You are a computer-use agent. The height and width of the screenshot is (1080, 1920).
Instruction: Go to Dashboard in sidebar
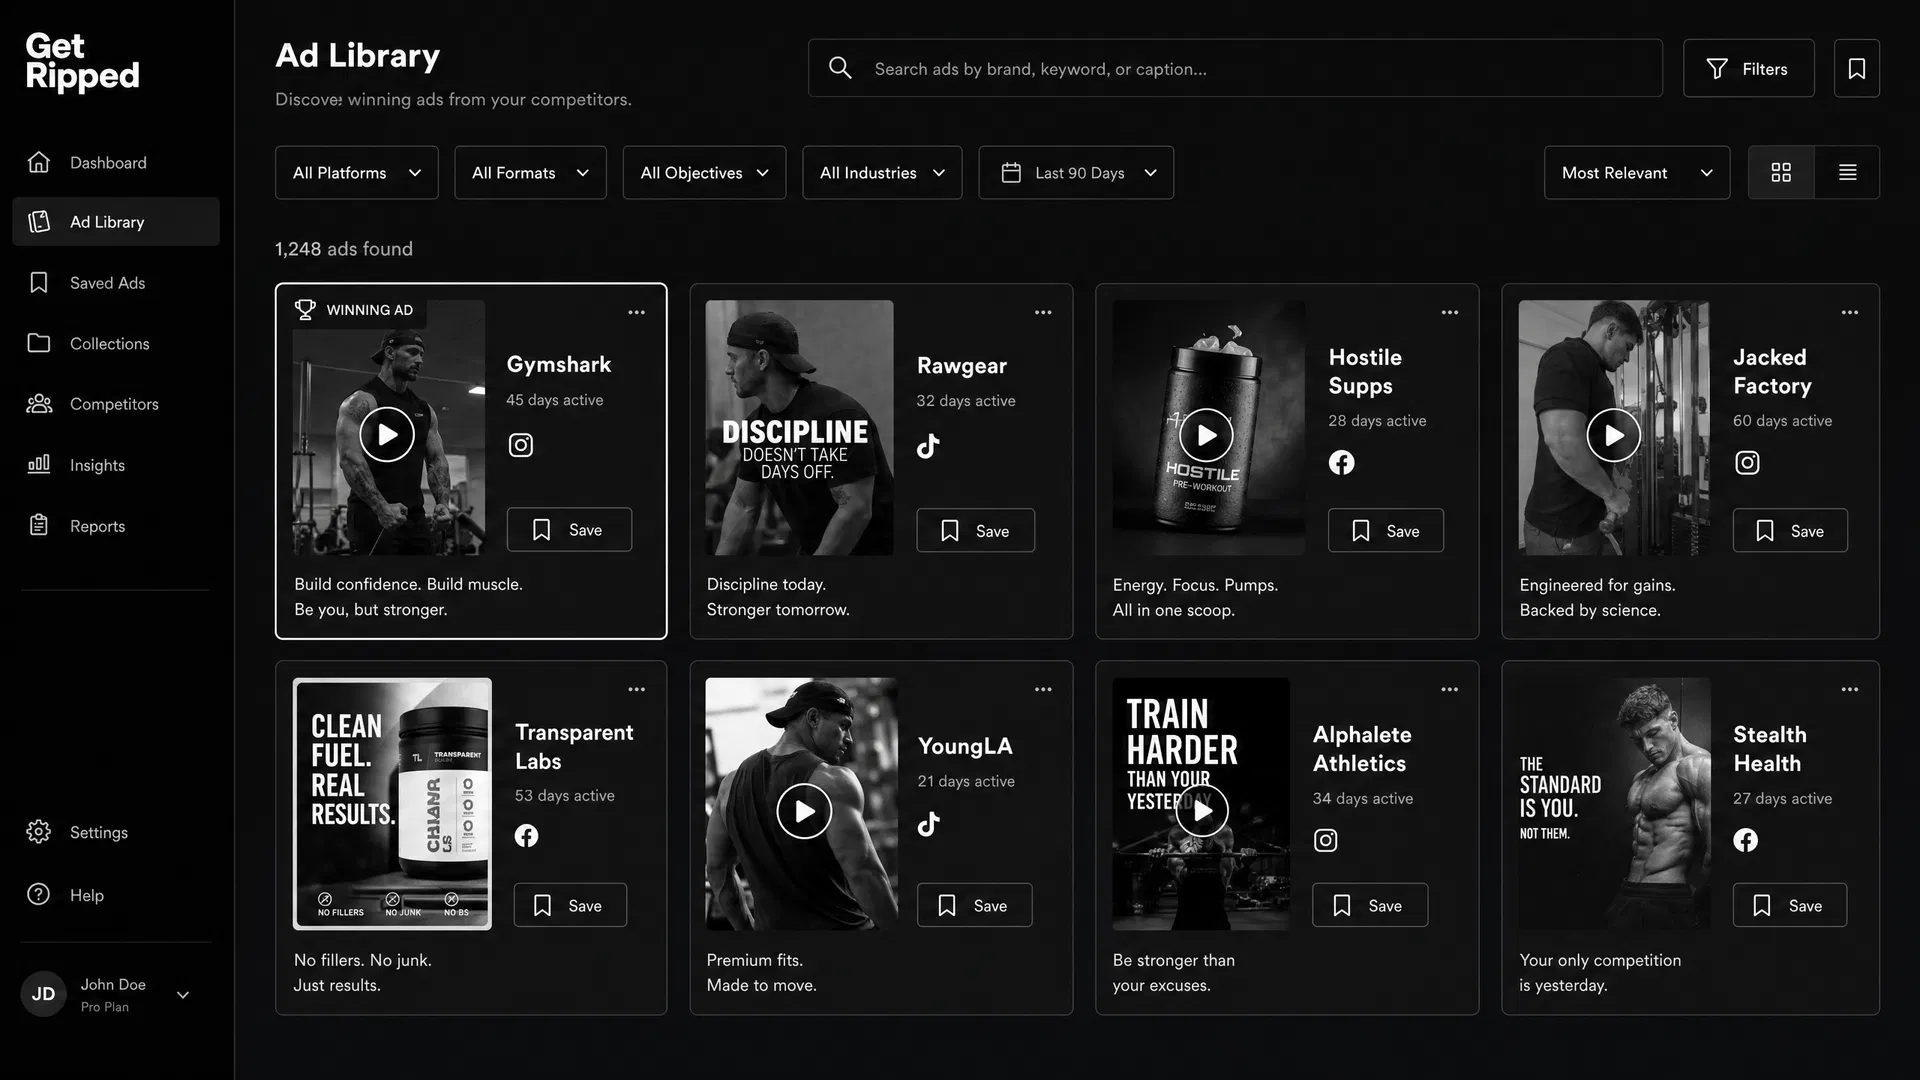tap(116, 162)
